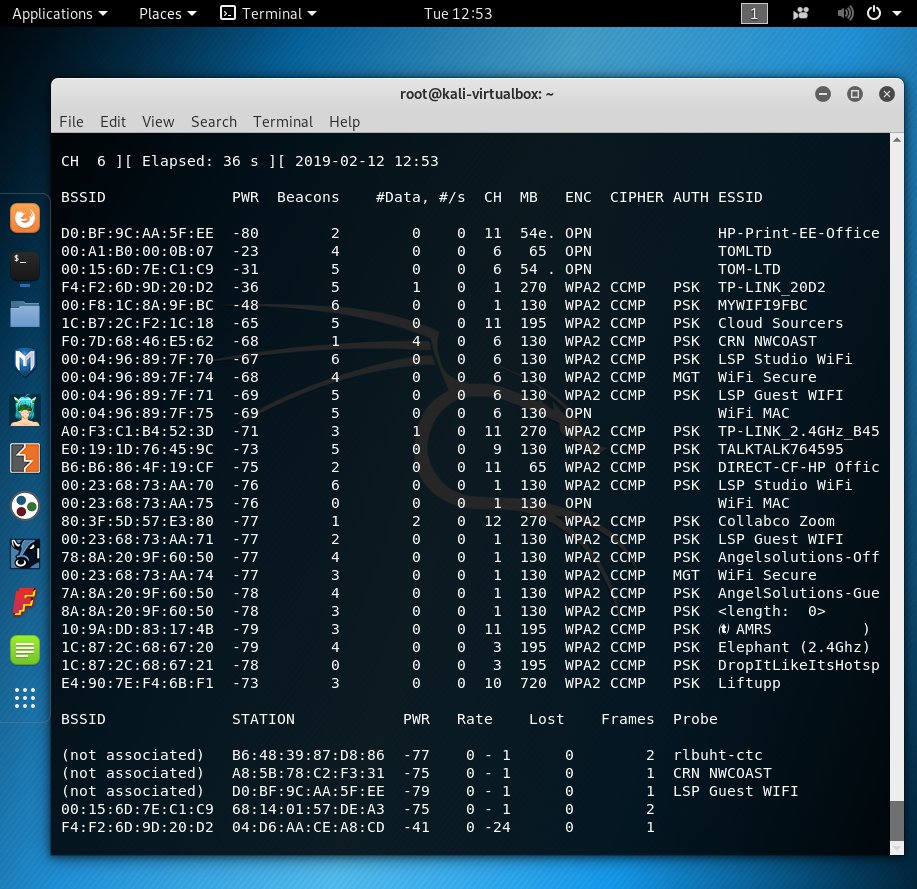Click the STATION column header

pos(263,719)
